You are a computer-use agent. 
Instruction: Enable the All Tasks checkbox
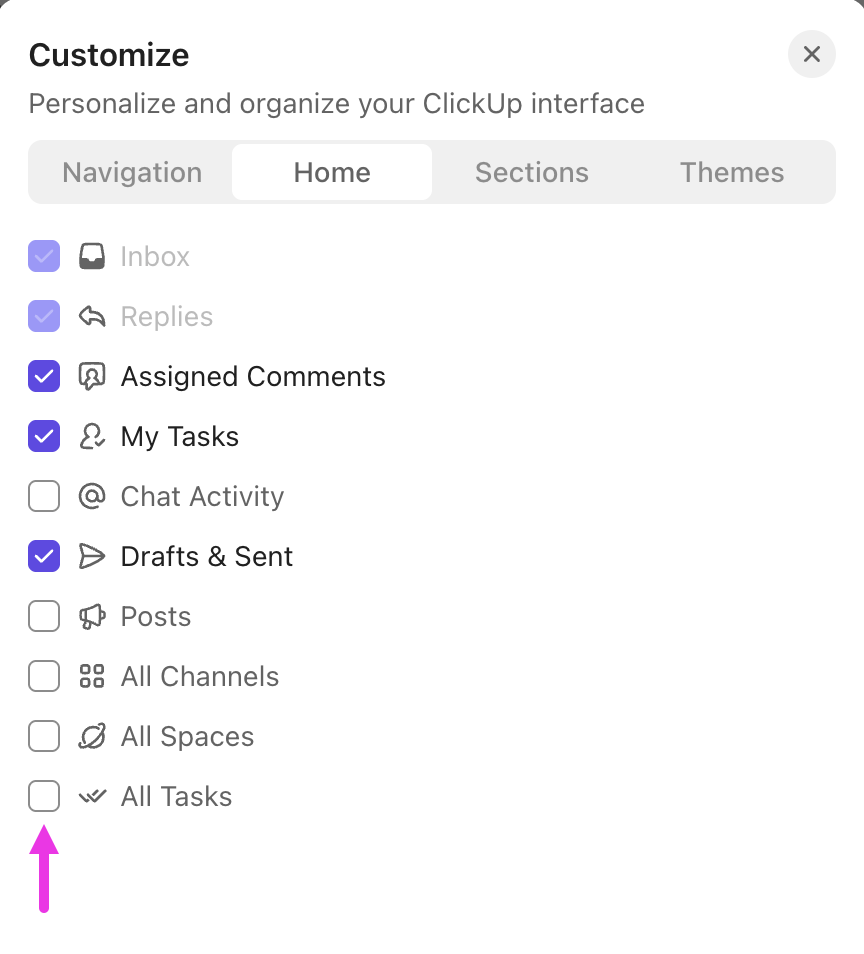(44, 796)
